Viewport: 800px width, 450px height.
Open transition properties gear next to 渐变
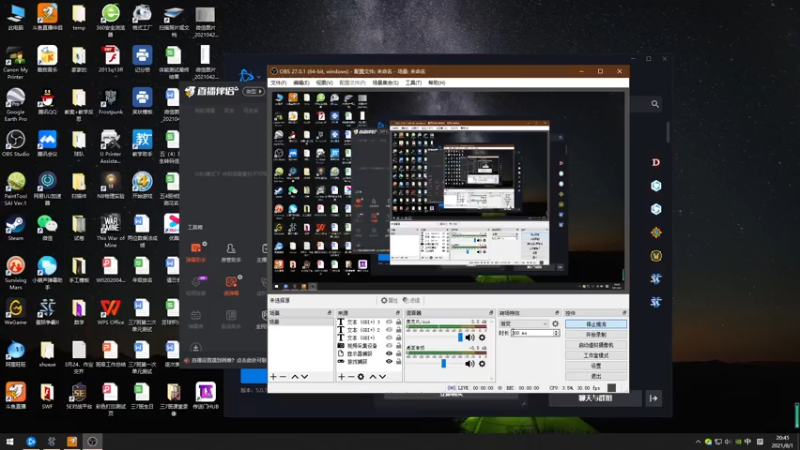coord(556,323)
